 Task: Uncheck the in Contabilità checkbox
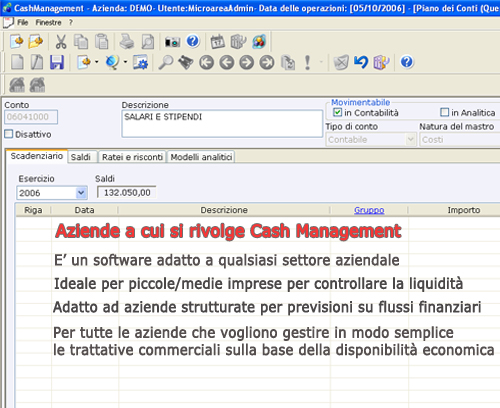[337, 112]
